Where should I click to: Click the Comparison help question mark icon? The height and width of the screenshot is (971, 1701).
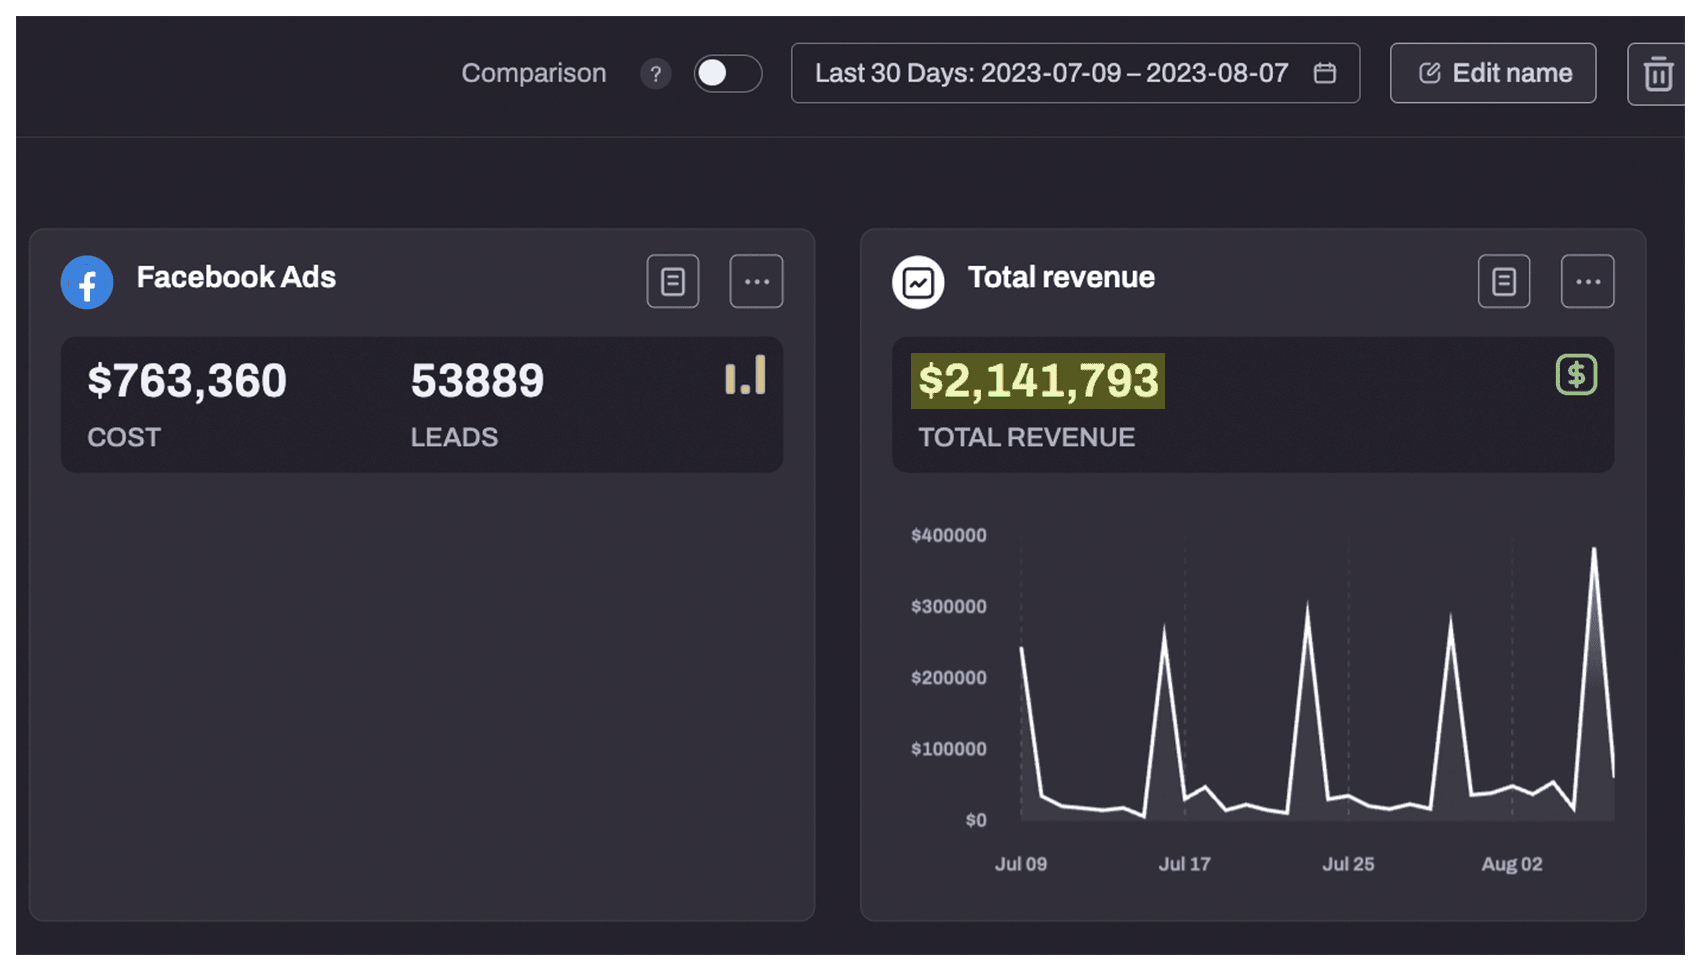(x=655, y=74)
